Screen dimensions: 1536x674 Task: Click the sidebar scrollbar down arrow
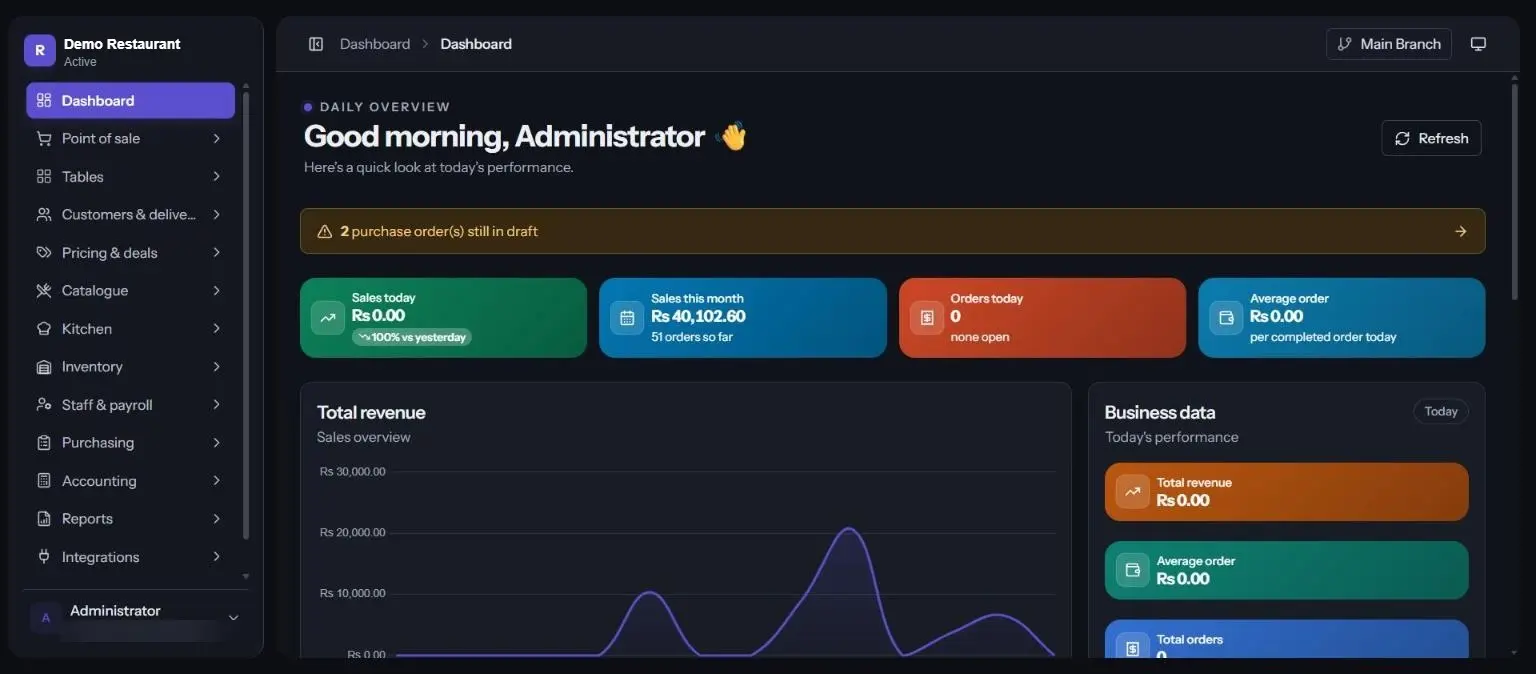(x=246, y=576)
